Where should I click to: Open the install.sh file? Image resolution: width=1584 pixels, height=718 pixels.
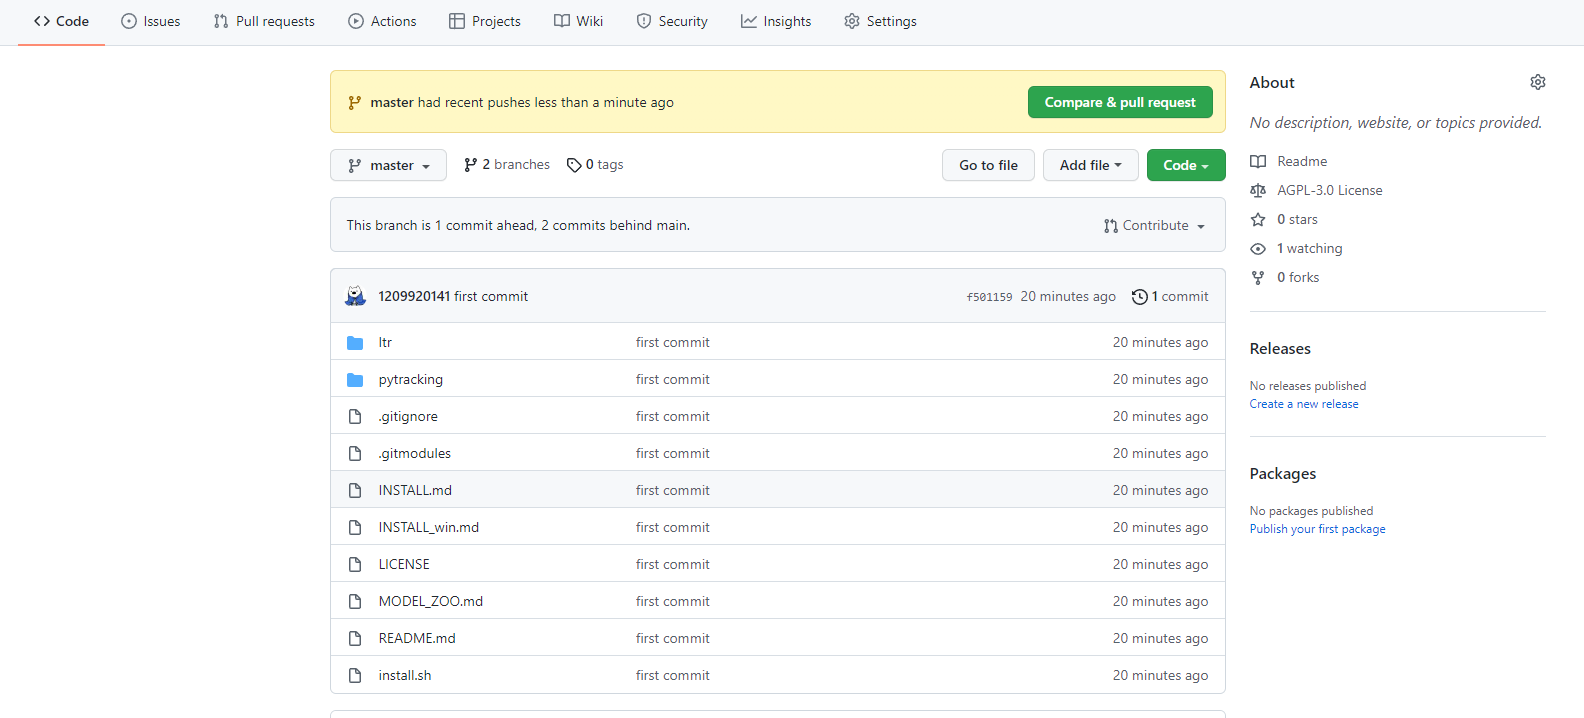[405, 675]
